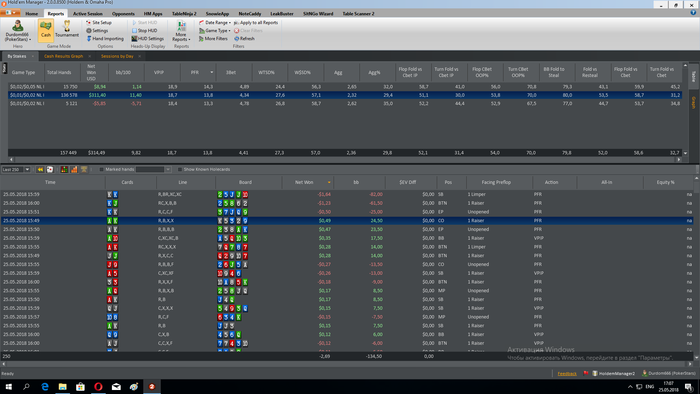Toggle Marked hands checkbox
Screen dimensions: 700x394
(101, 170)
